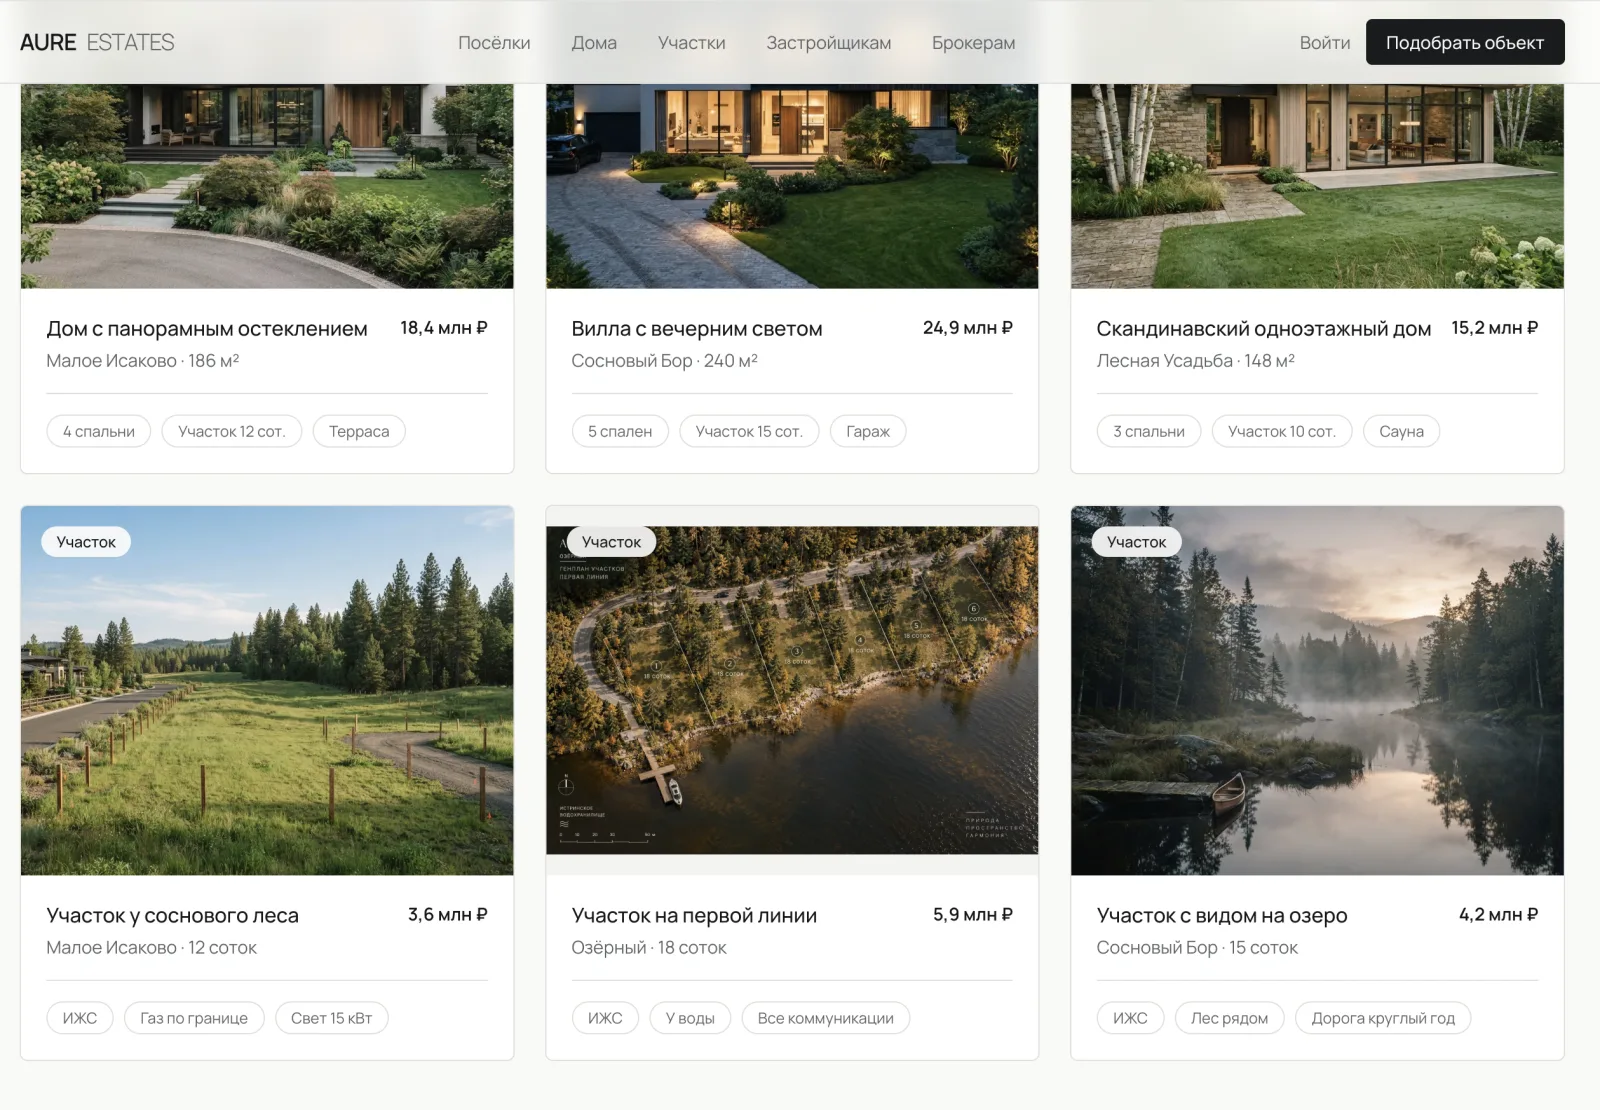Open the lake view plot photo
Image resolution: width=1600 pixels, height=1110 pixels.
(1317, 691)
